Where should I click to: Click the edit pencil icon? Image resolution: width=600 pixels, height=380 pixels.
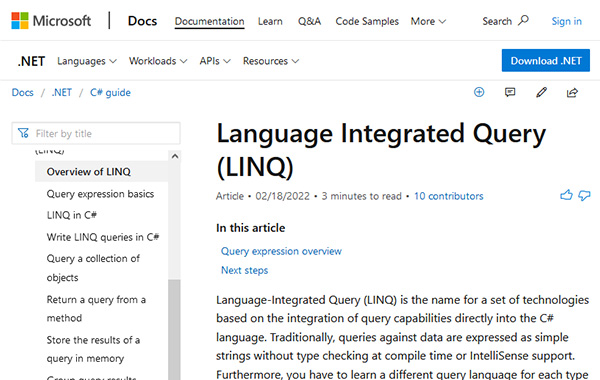(541, 92)
